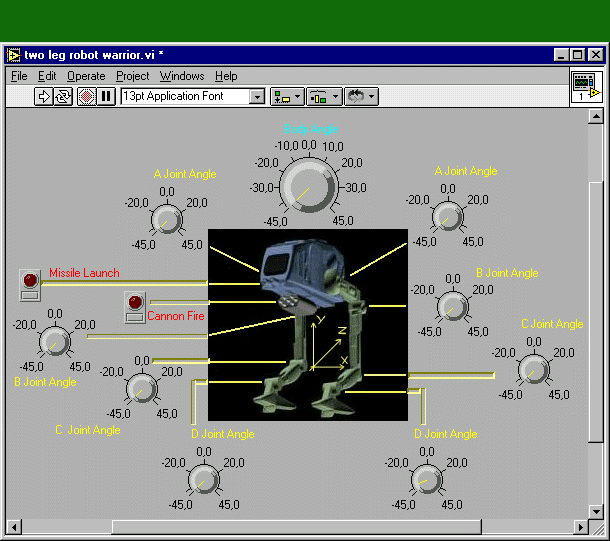Image resolution: width=610 pixels, height=541 pixels.
Task: Expand the Distribute Objects dropdown arrow
Action: 335,96
